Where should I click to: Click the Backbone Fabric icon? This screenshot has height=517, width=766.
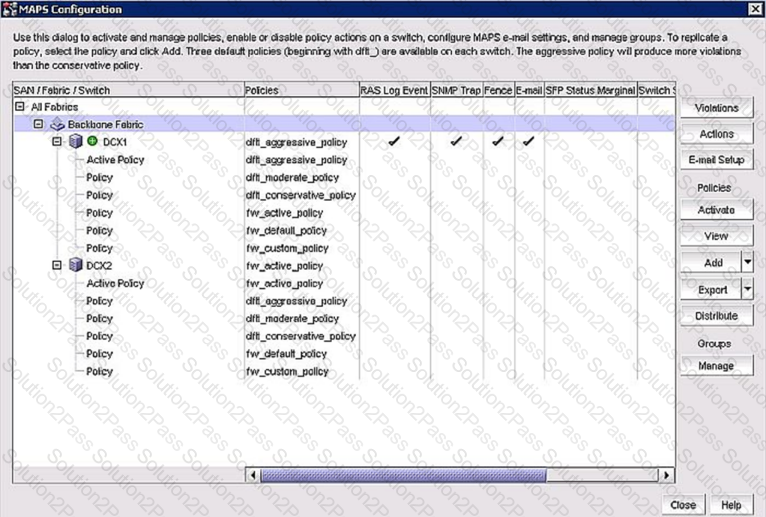[x=58, y=124]
